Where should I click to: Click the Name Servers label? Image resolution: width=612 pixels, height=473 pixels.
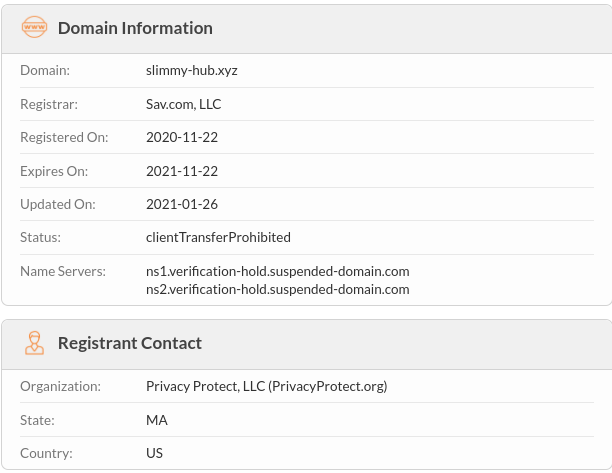click(x=63, y=271)
